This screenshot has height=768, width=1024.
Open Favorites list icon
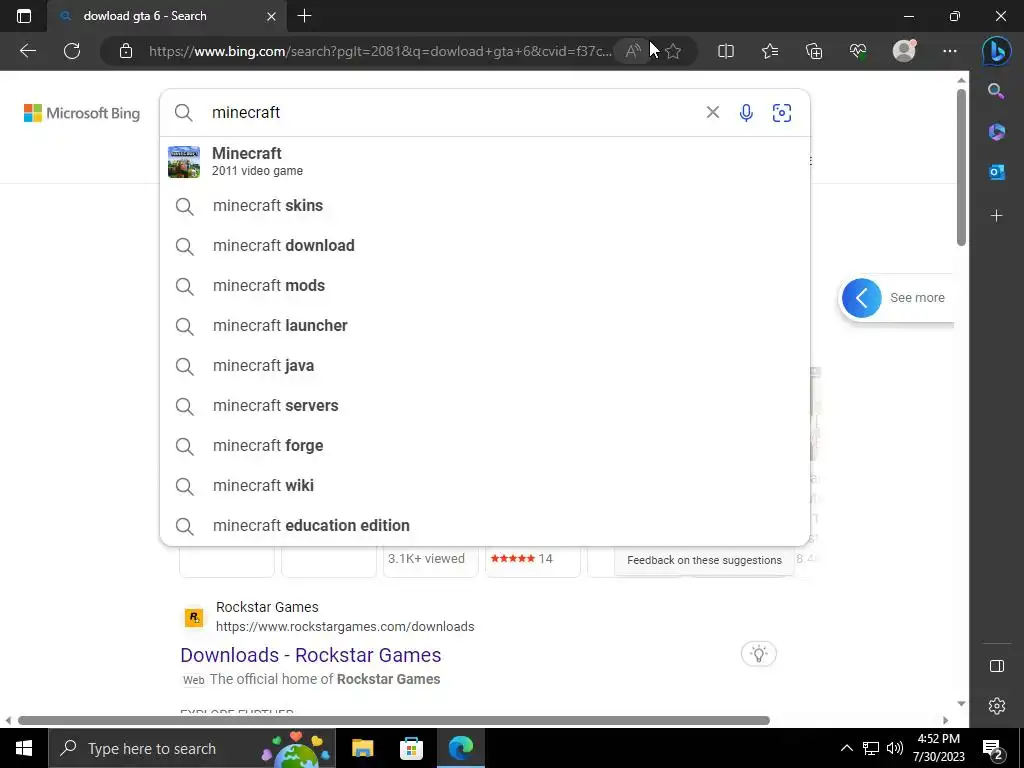pos(770,51)
